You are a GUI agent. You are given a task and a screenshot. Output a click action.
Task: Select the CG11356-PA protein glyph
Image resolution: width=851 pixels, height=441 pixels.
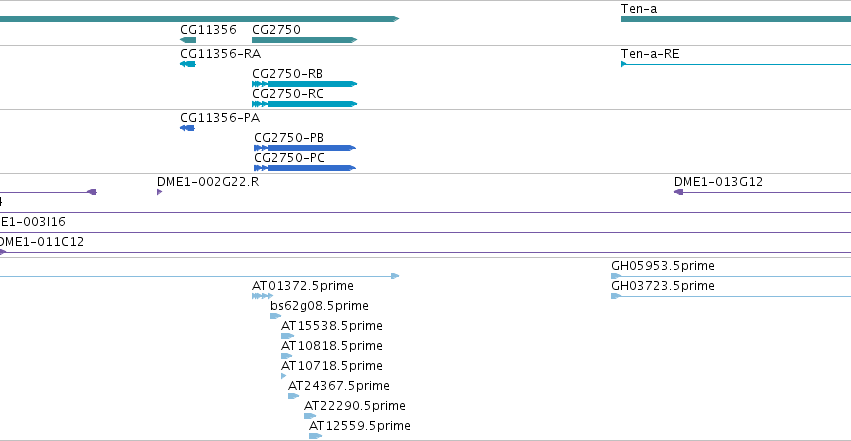(x=187, y=128)
